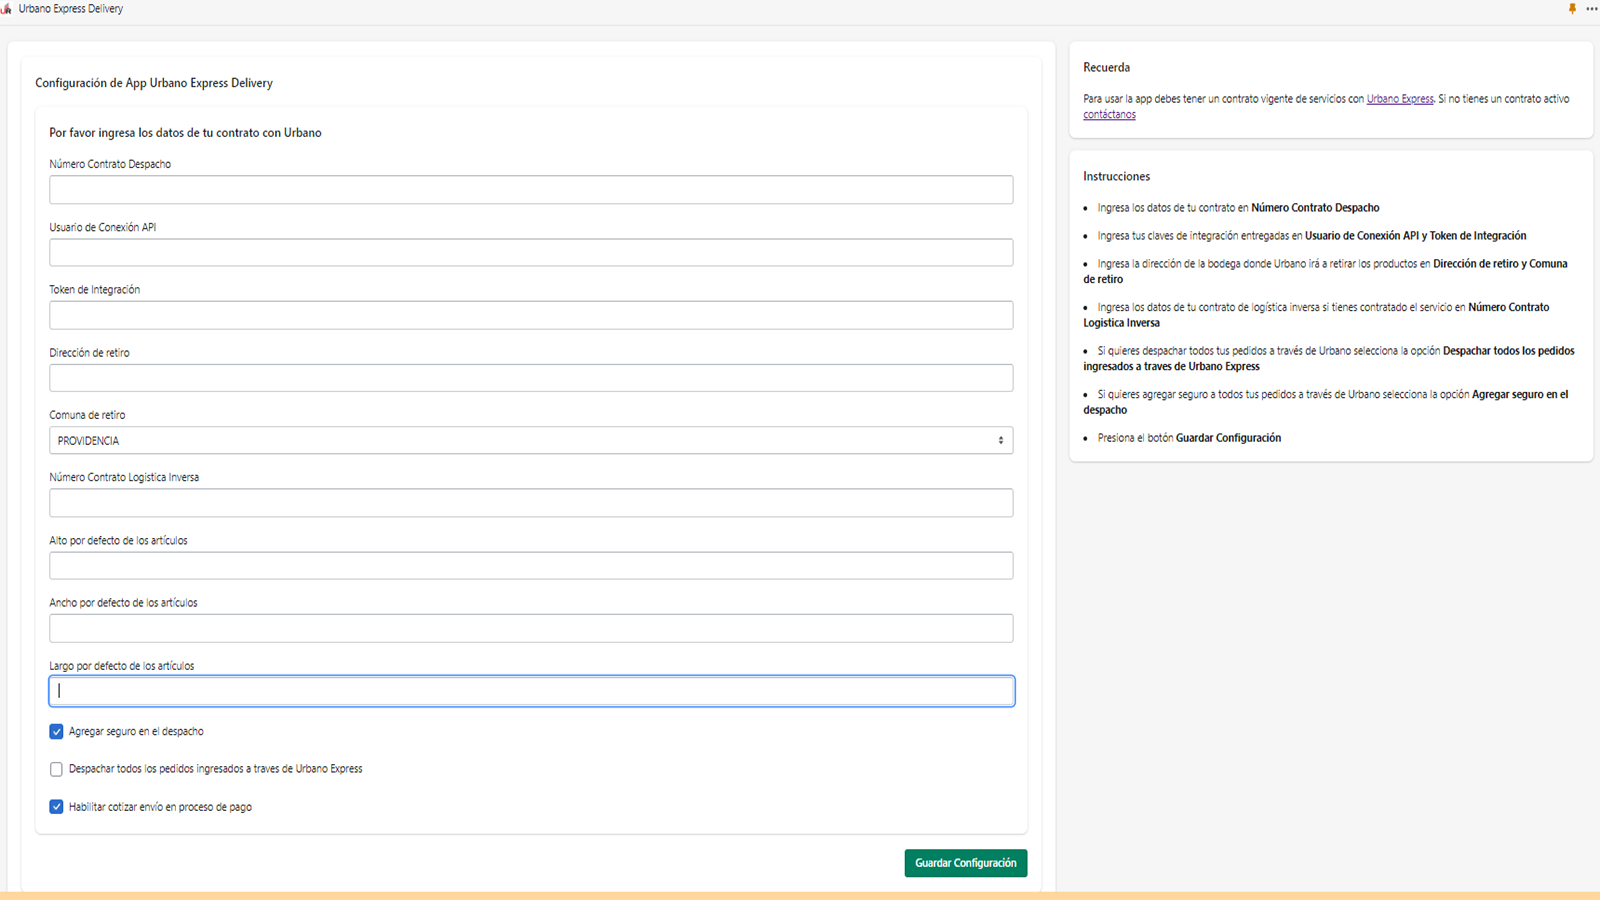The height and width of the screenshot is (900, 1600).
Task: Click the Dirección de retiro input
Action: tap(531, 378)
